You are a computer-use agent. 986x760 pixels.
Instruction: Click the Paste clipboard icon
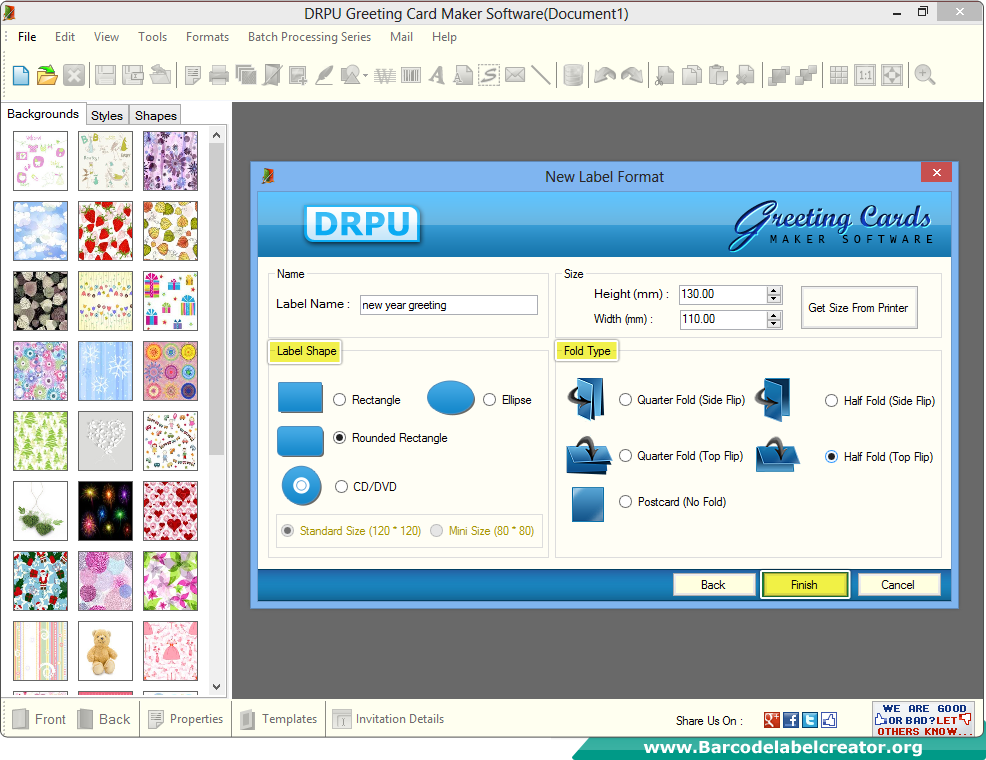tap(718, 75)
